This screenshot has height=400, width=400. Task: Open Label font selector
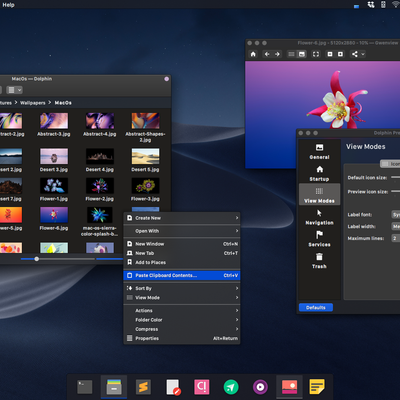pos(396,215)
